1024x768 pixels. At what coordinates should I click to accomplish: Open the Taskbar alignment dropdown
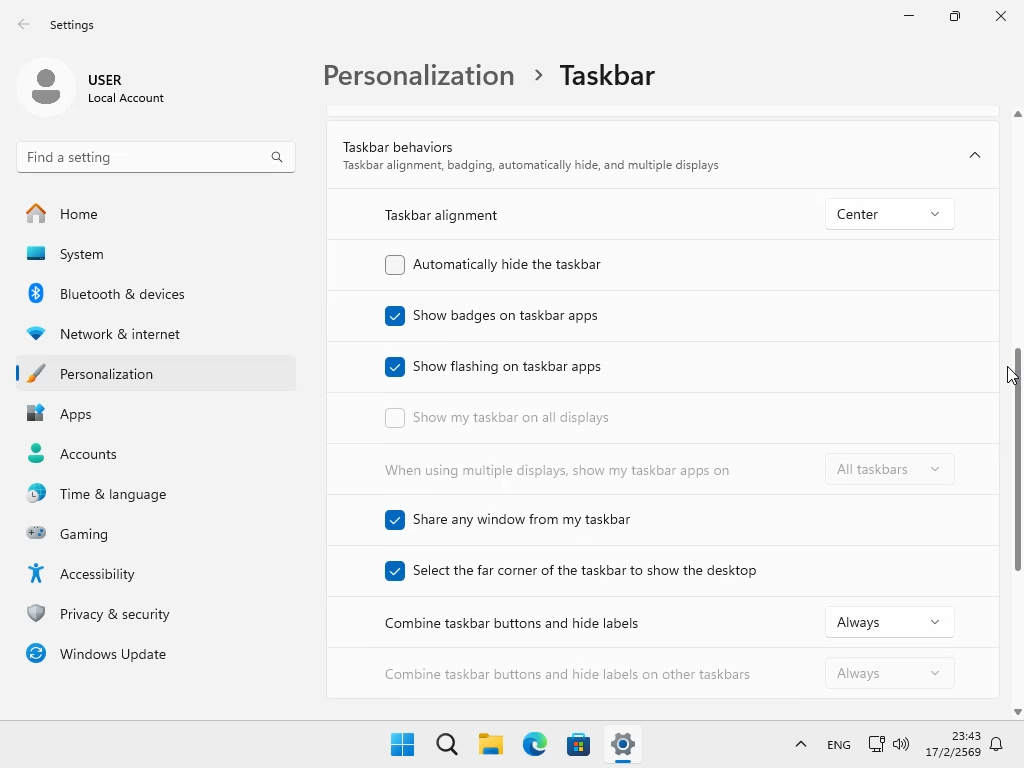click(889, 214)
